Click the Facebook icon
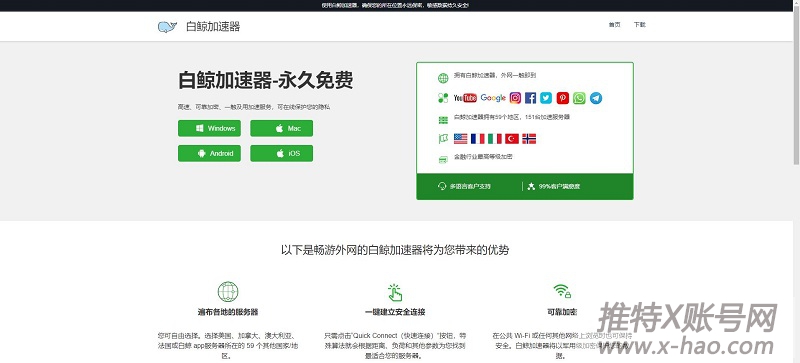 (531, 98)
